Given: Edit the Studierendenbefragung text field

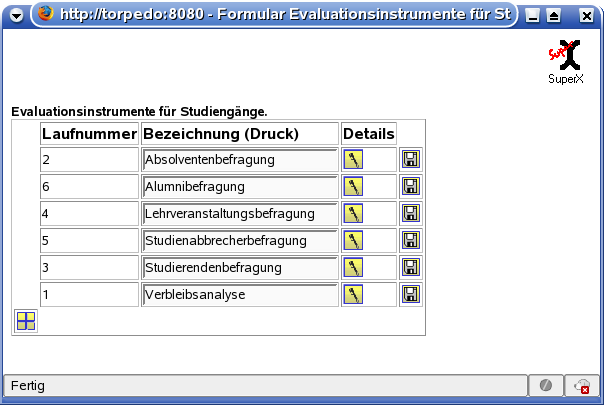Looking at the screenshot, I should click(240, 267).
